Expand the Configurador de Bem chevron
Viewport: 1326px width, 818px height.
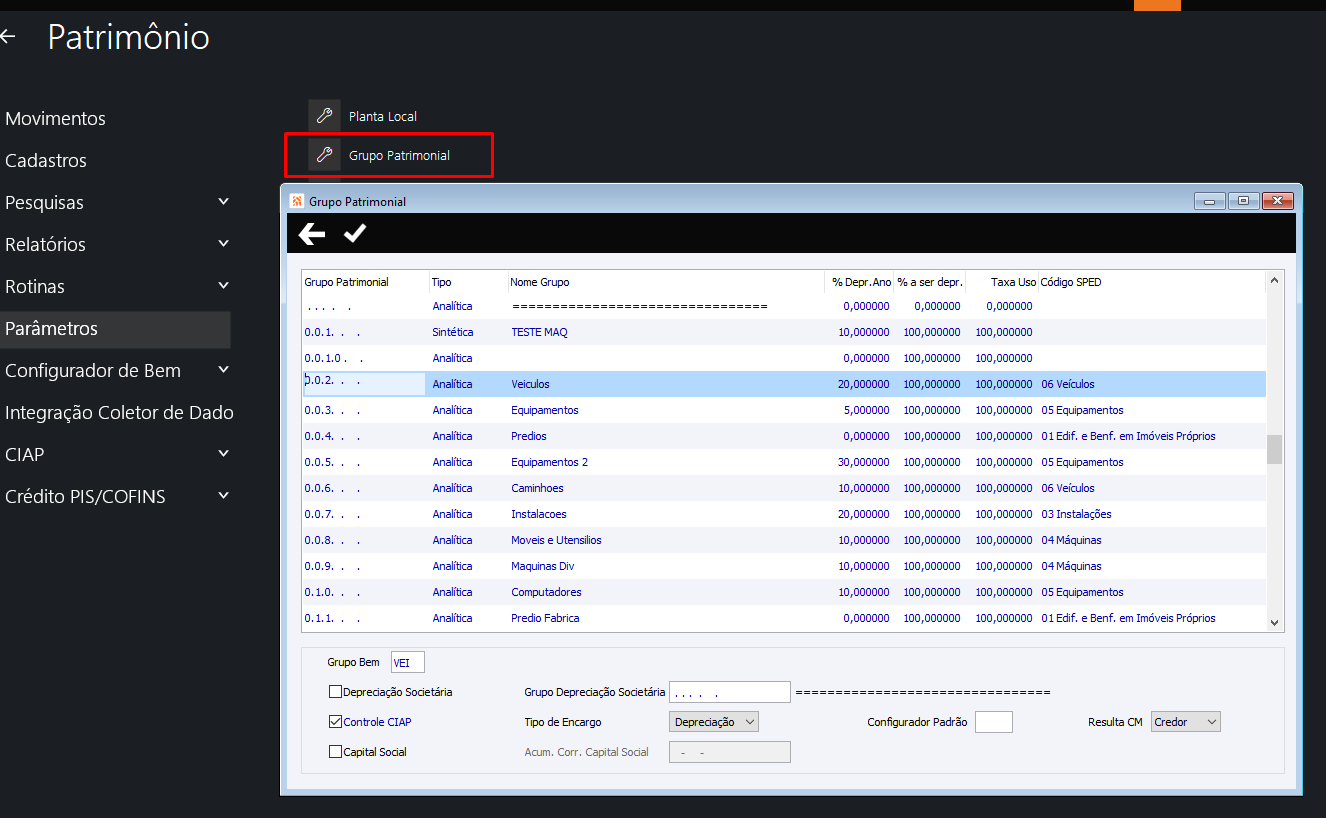click(x=223, y=370)
